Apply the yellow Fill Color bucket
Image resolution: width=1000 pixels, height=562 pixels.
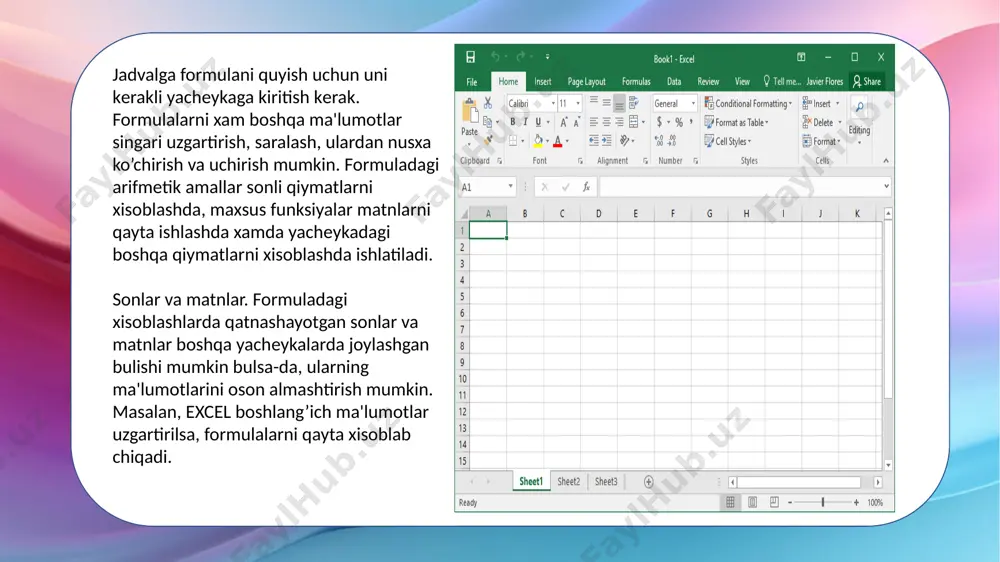(538, 141)
